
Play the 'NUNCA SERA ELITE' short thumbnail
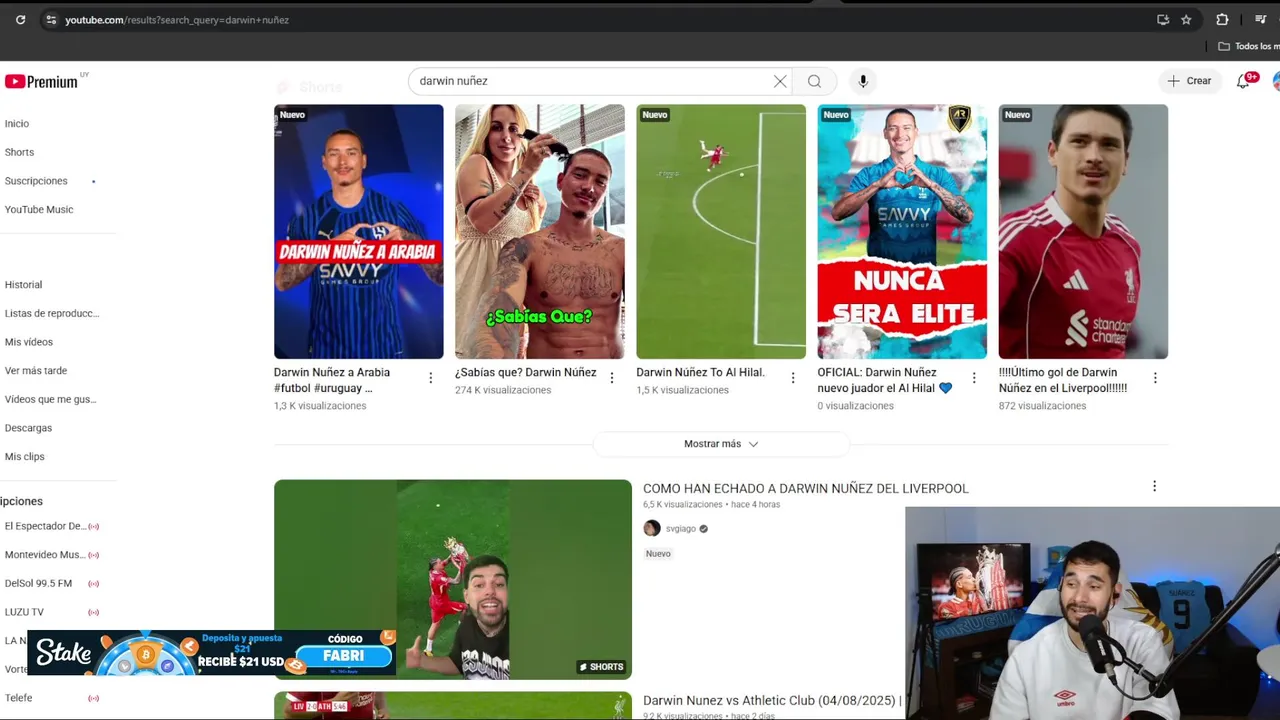[x=902, y=232]
